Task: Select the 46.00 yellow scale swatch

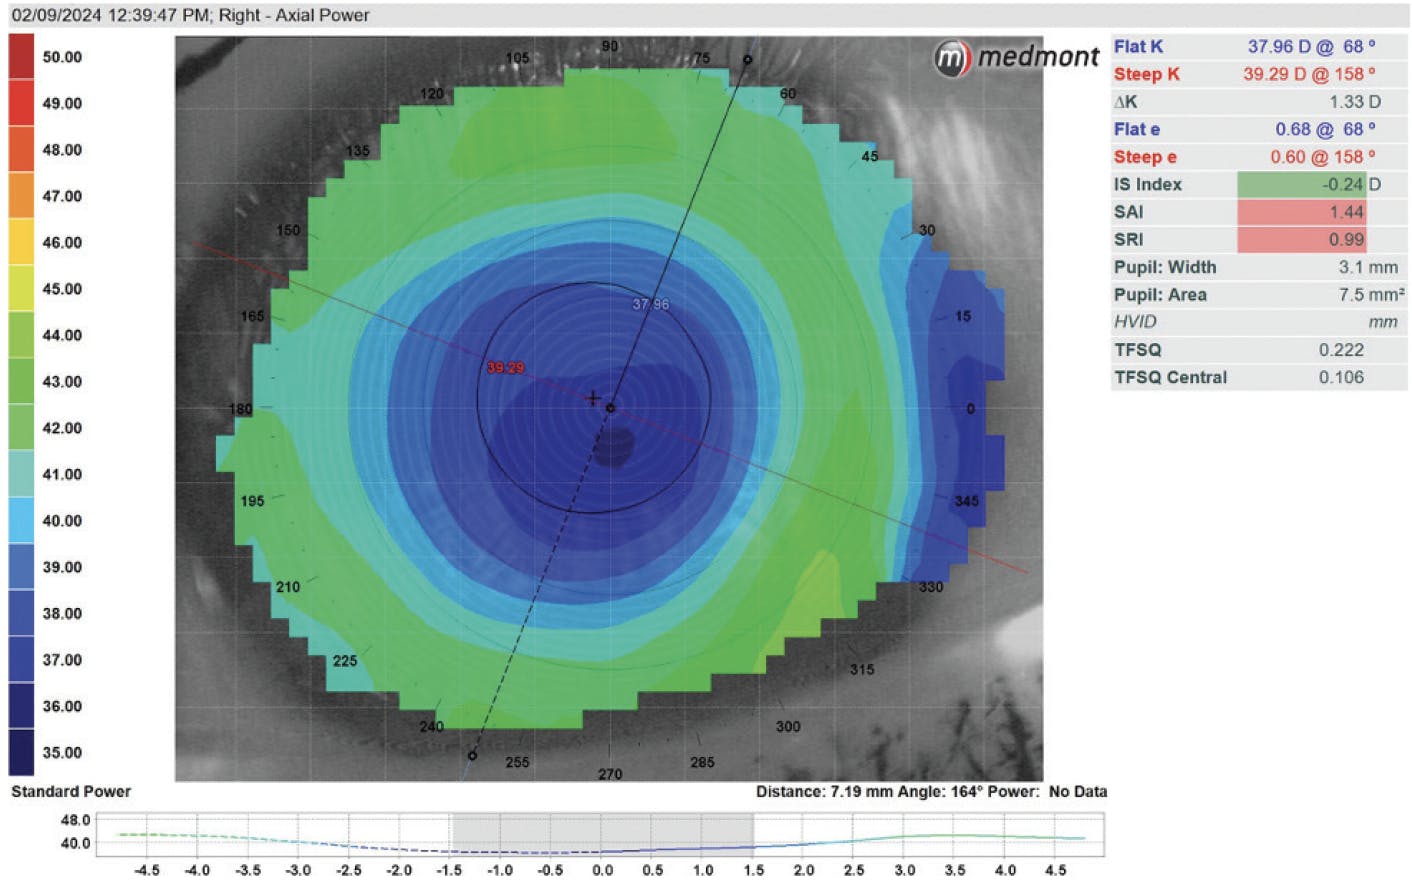Action: point(21,242)
